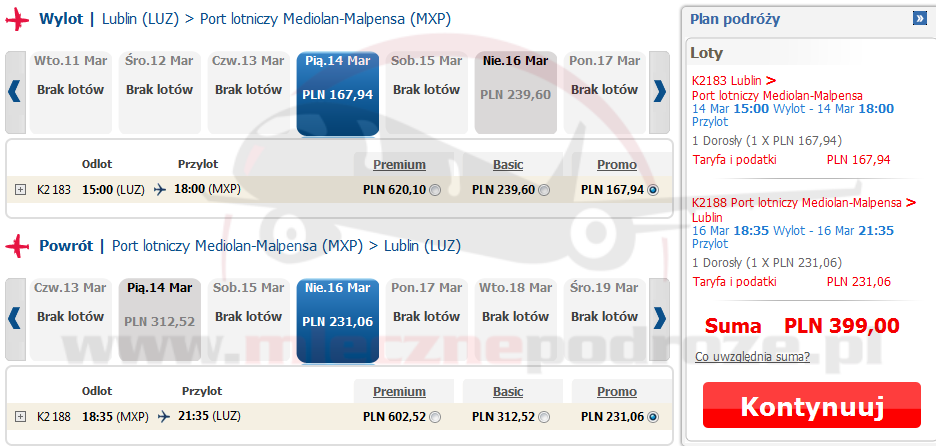Viewport: 936px width, 446px height.
Task: Click outbound date Pią.14 Mar tab
Action: 337,92
